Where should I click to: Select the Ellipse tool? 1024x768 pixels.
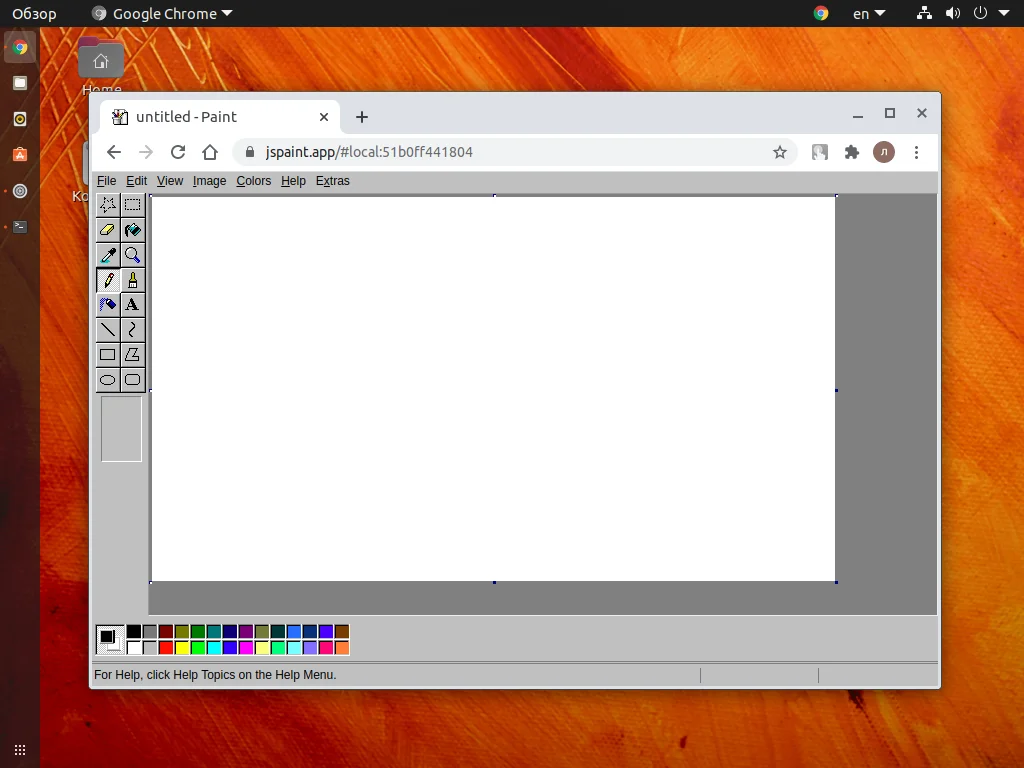tap(108, 379)
